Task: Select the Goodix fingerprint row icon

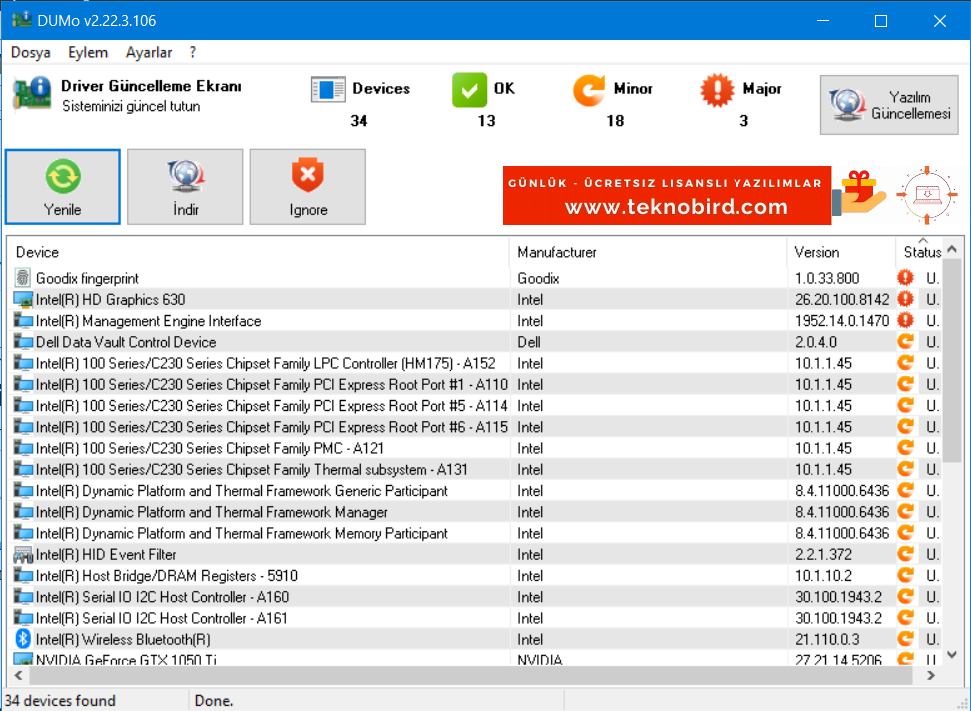Action: 22,278
